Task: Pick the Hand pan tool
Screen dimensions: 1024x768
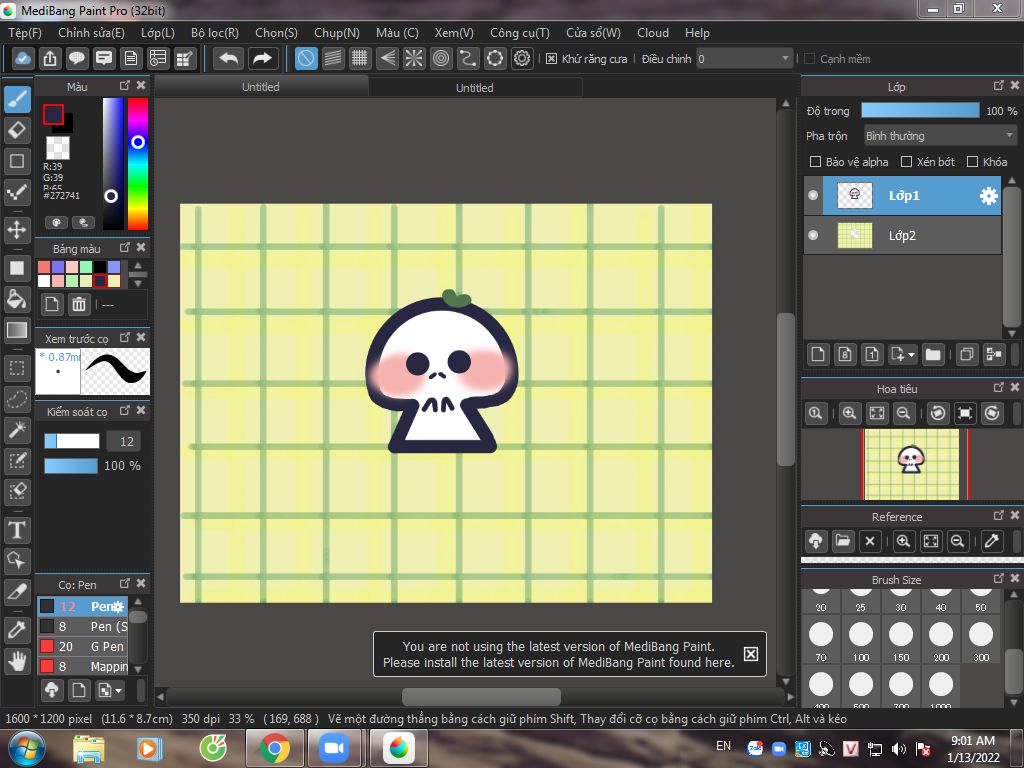Action: coord(17,660)
